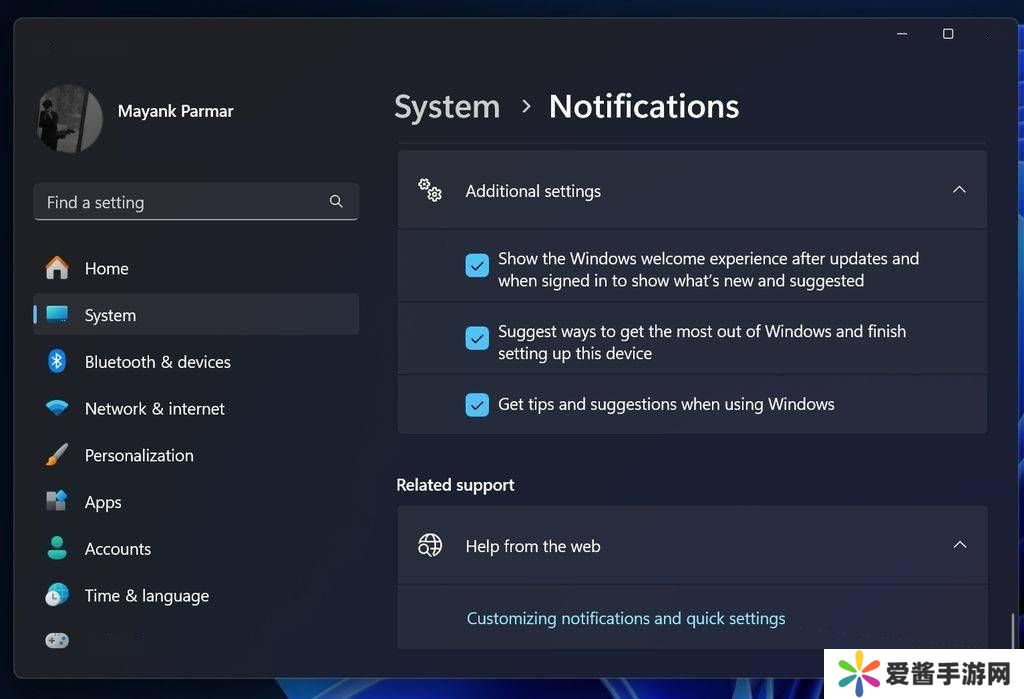The width and height of the screenshot is (1024, 699).
Task: Go to Accounts settings page
Action: [118, 549]
